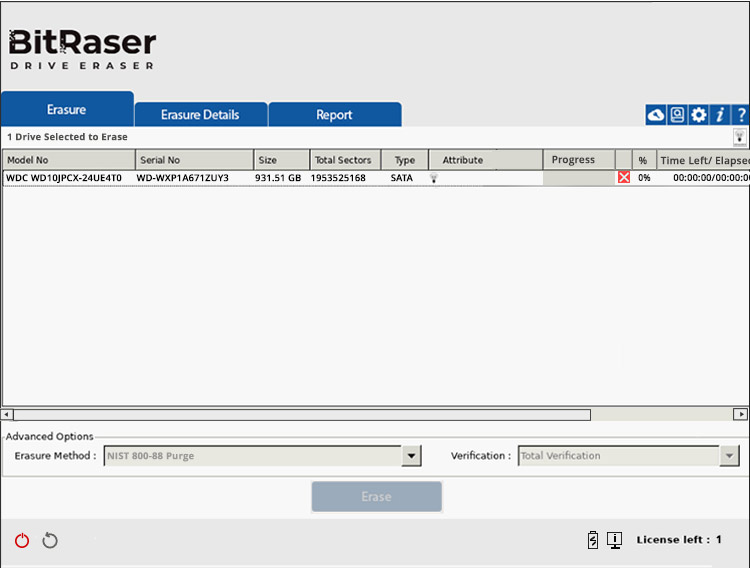This screenshot has height=568, width=750.
Task: Click the % column header
Action: click(643, 160)
